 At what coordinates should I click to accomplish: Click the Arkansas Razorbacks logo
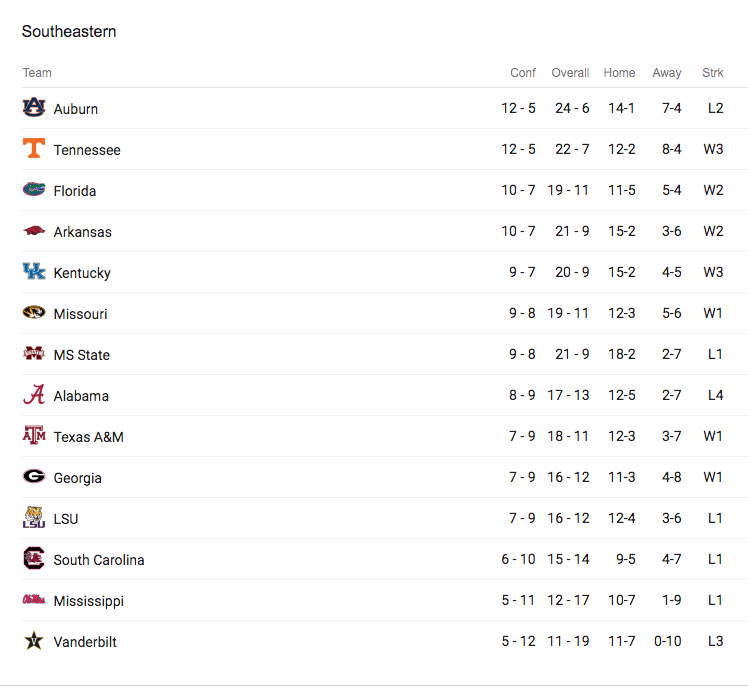pyautogui.click(x=34, y=231)
